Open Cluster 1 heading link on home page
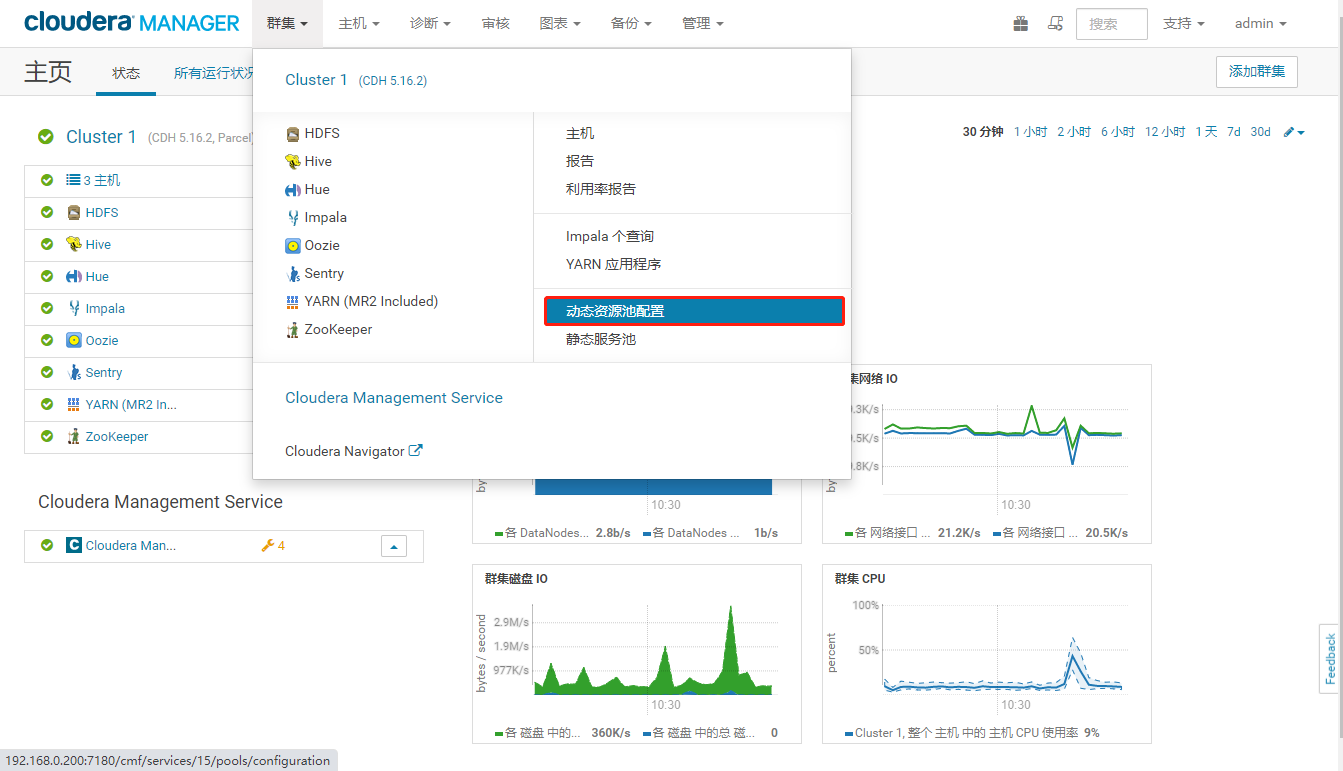 tap(101, 137)
